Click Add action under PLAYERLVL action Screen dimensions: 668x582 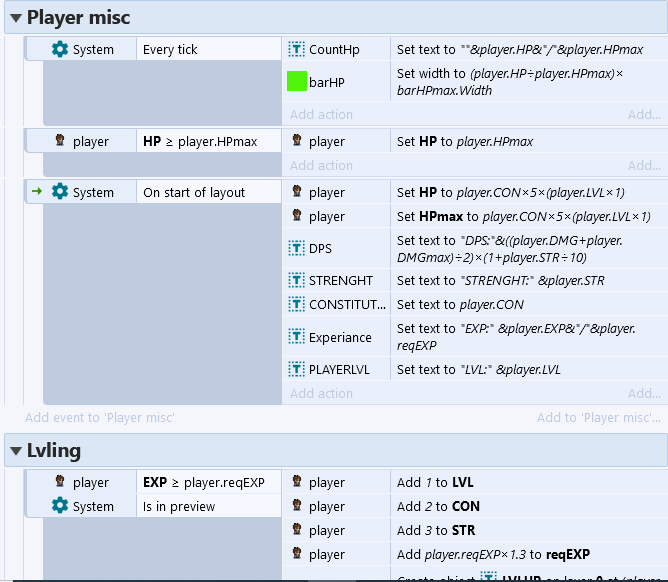pyautogui.click(x=321, y=393)
